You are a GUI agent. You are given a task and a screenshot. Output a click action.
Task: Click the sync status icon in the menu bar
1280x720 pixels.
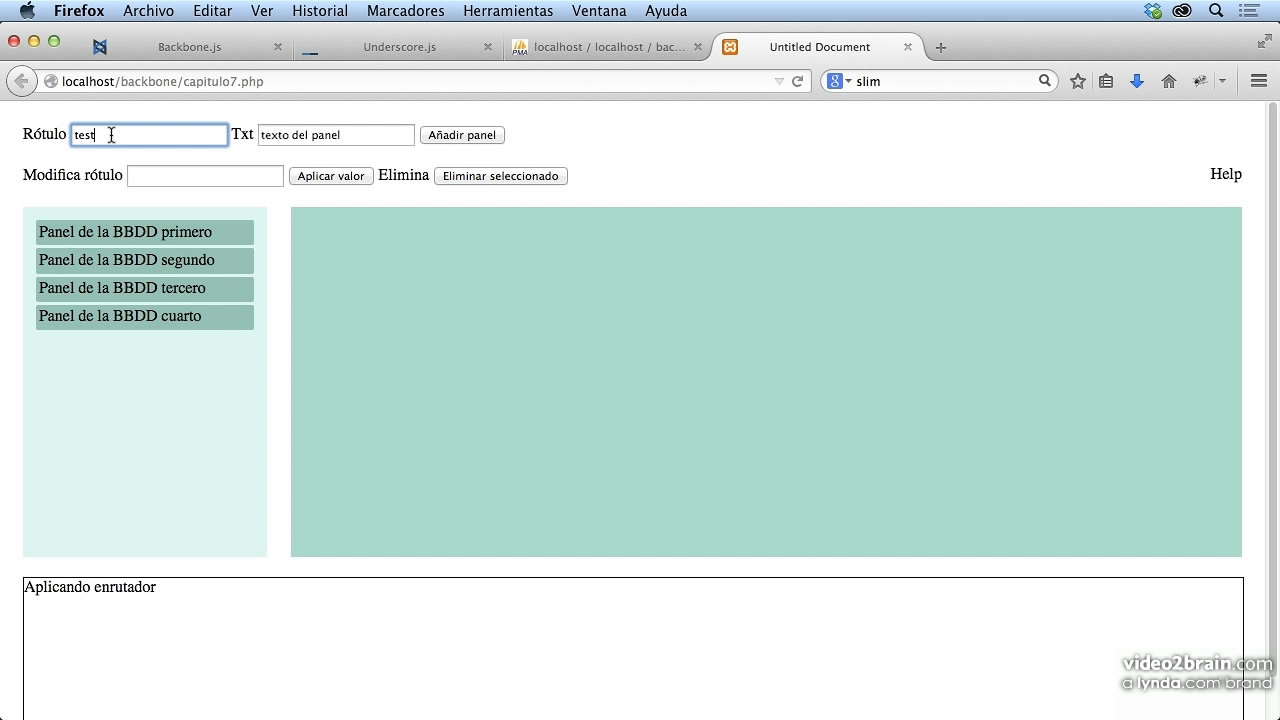[1153, 11]
